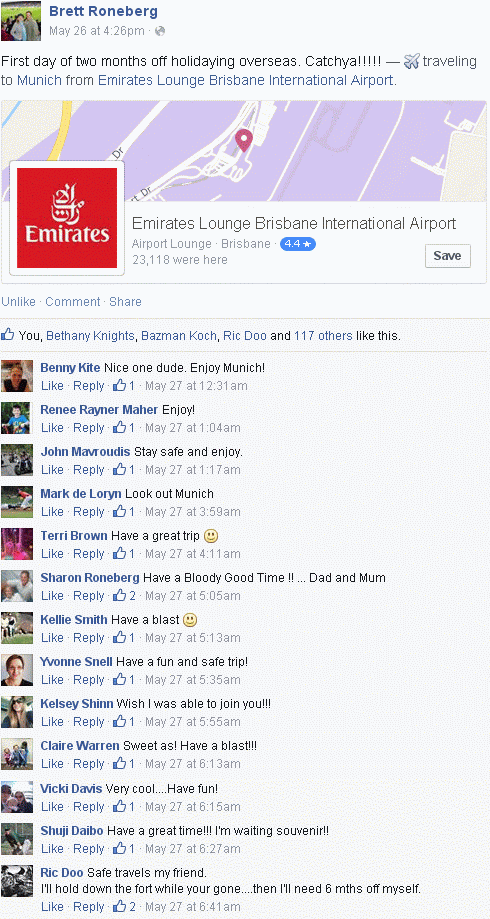Share the post

(x=125, y=302)
